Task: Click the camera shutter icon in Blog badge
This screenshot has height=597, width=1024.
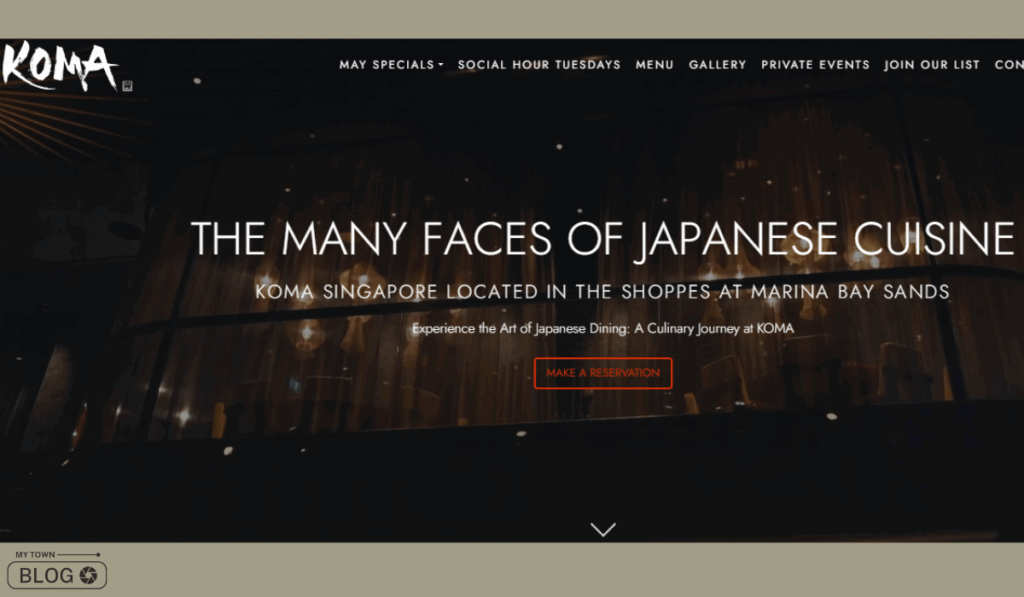Action: [x=88, y=575]
